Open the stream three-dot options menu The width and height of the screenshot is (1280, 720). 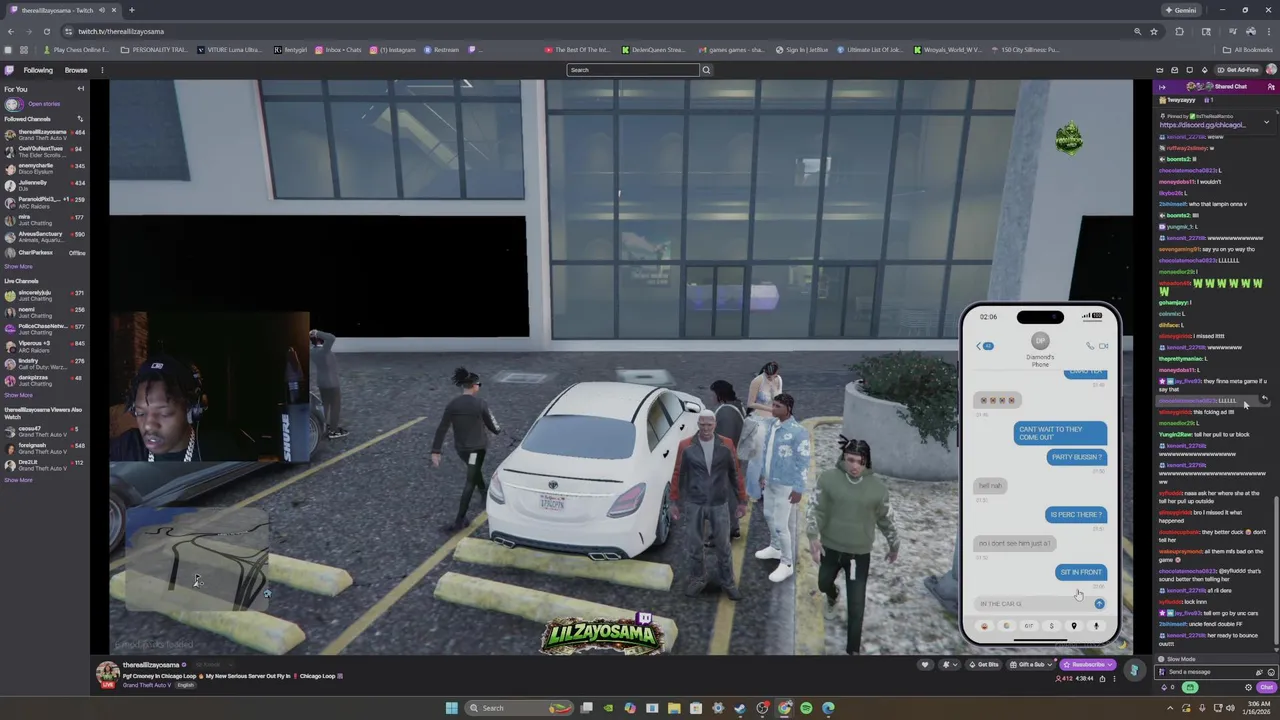(1114, 679)
